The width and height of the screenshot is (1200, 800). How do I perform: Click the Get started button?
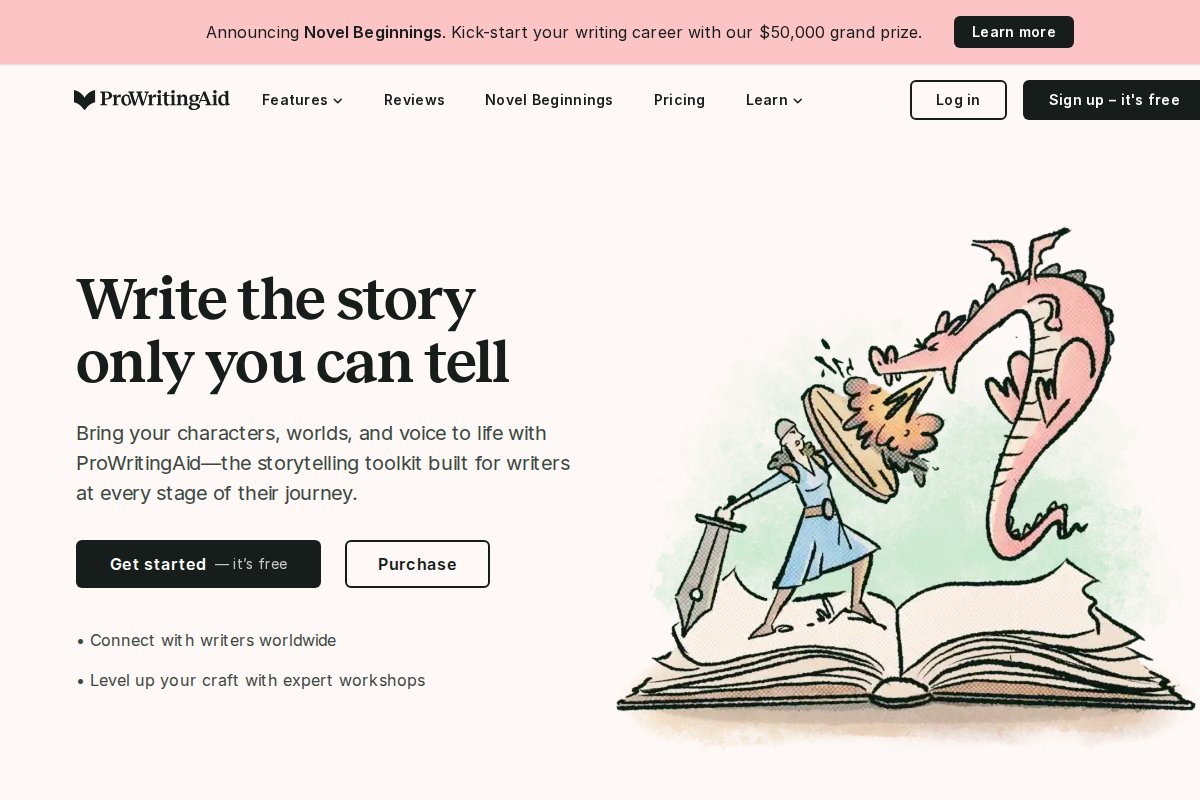pyautogui.click(x=198, y=564)
